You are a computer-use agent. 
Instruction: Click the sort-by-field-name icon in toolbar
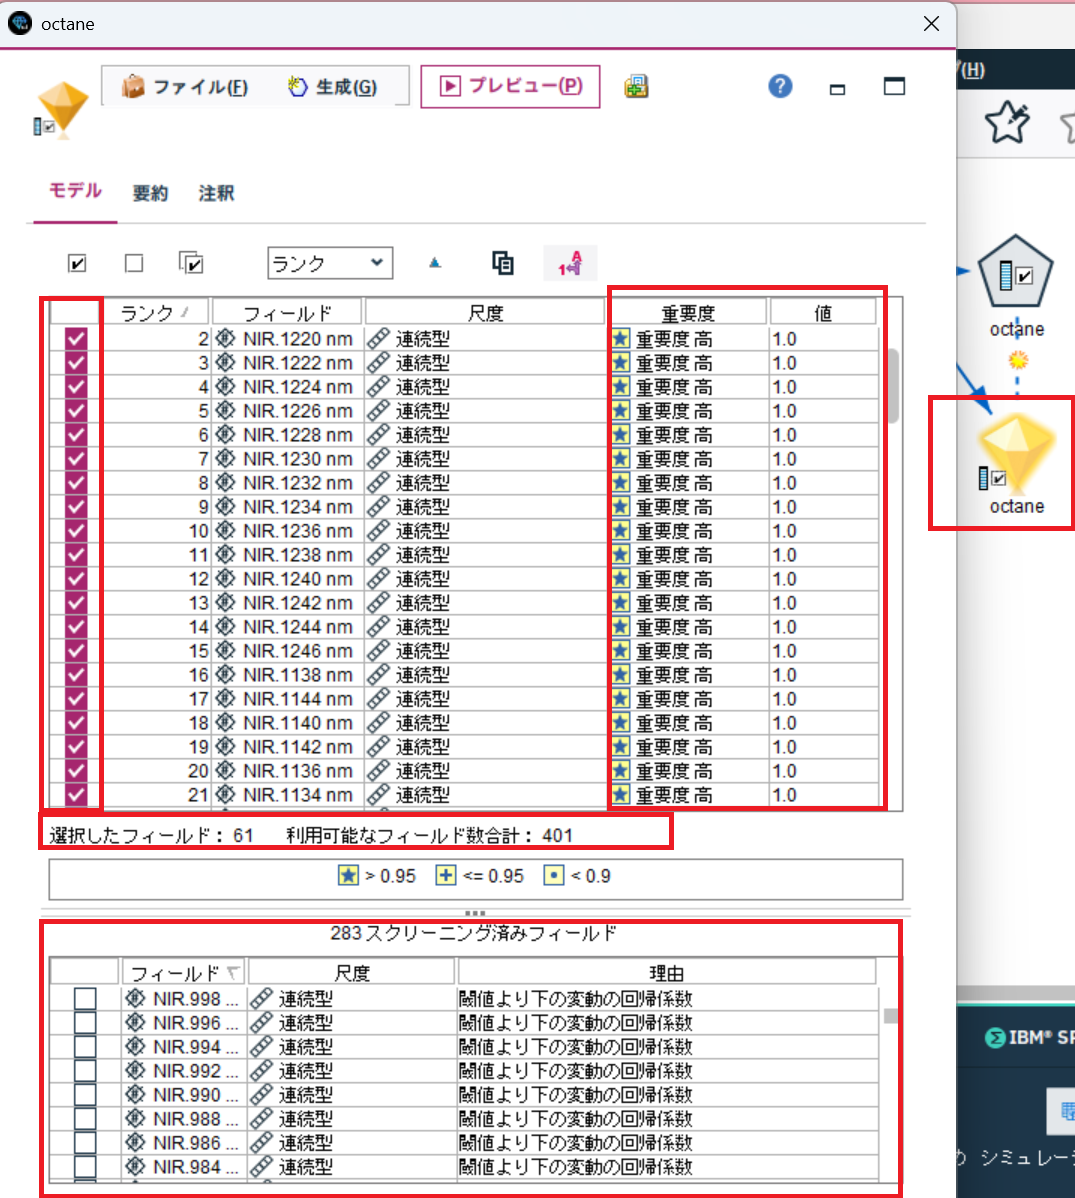click(570, 263)
